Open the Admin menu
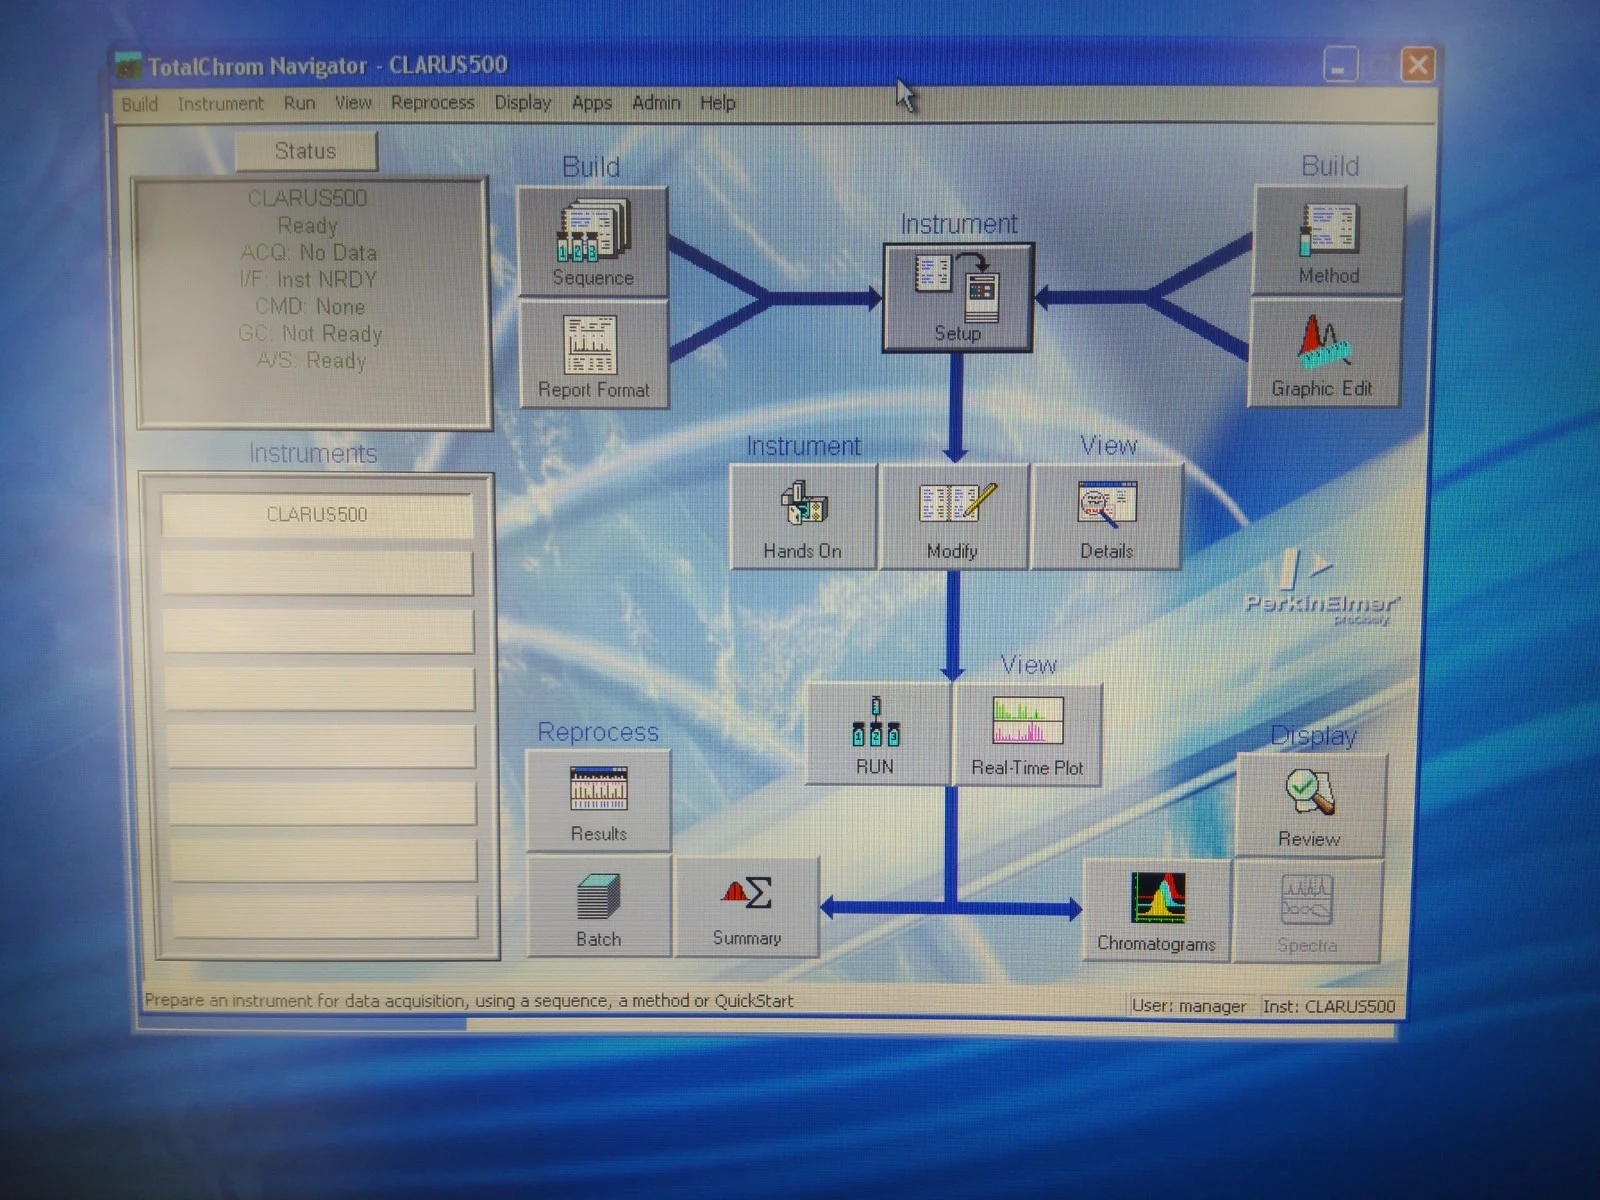 (656, 102)
